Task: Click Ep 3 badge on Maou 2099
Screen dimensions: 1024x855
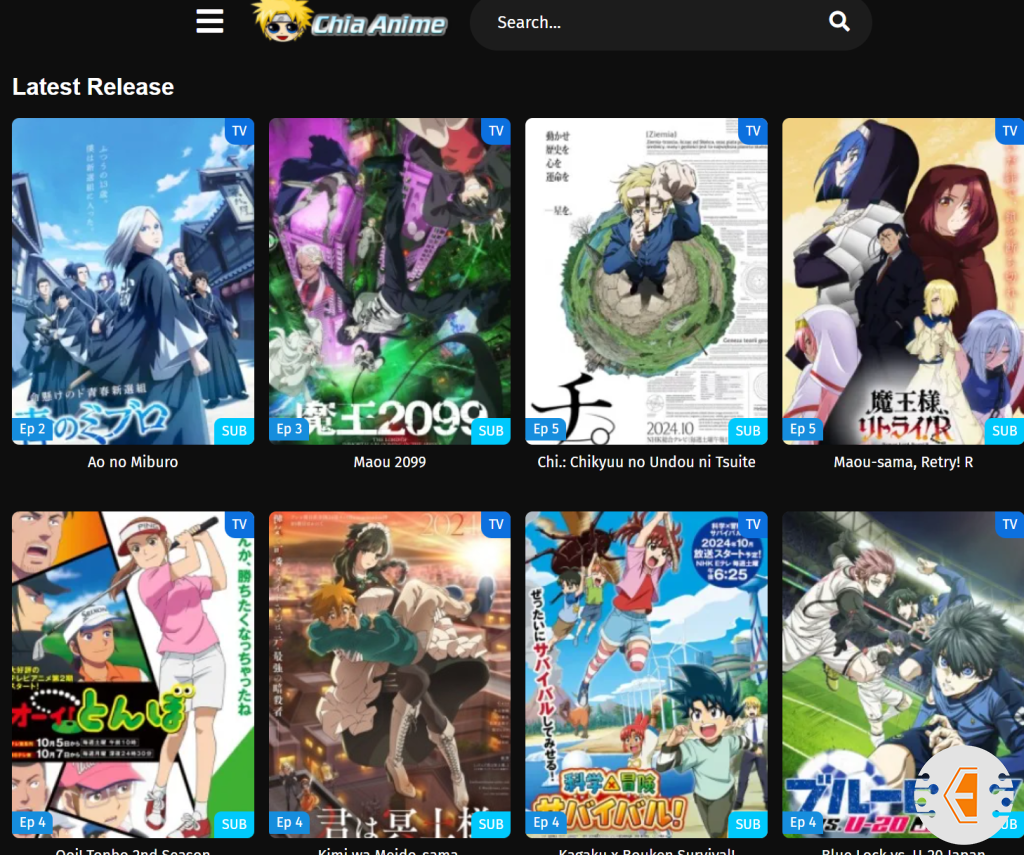Action: [x=289, y=429]
